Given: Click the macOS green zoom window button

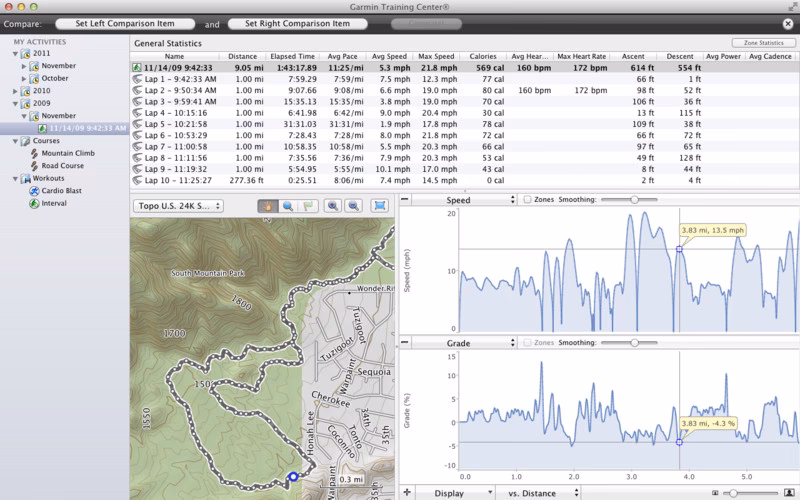Looking at the screenshot, I should point(34,7).
